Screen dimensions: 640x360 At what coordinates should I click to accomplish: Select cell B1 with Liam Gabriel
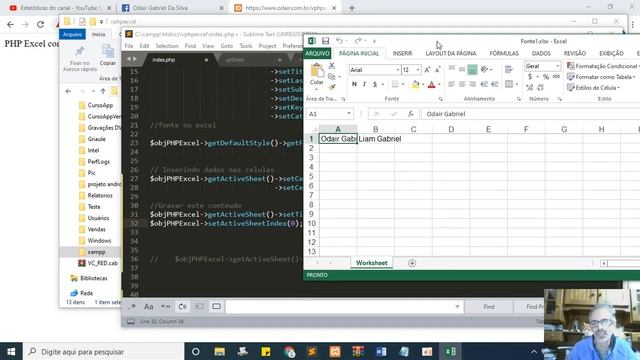coord(376,139)
